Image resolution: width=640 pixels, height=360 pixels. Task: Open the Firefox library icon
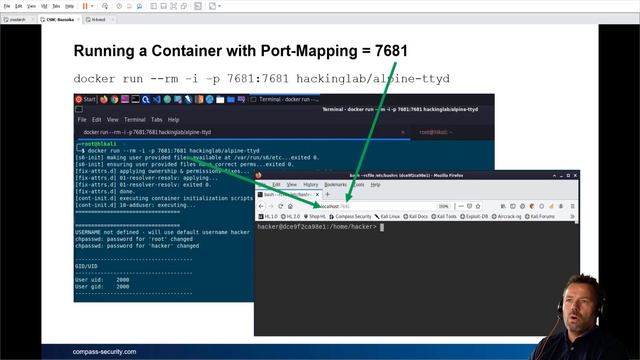pyautogui.click(x=503, y=206)
